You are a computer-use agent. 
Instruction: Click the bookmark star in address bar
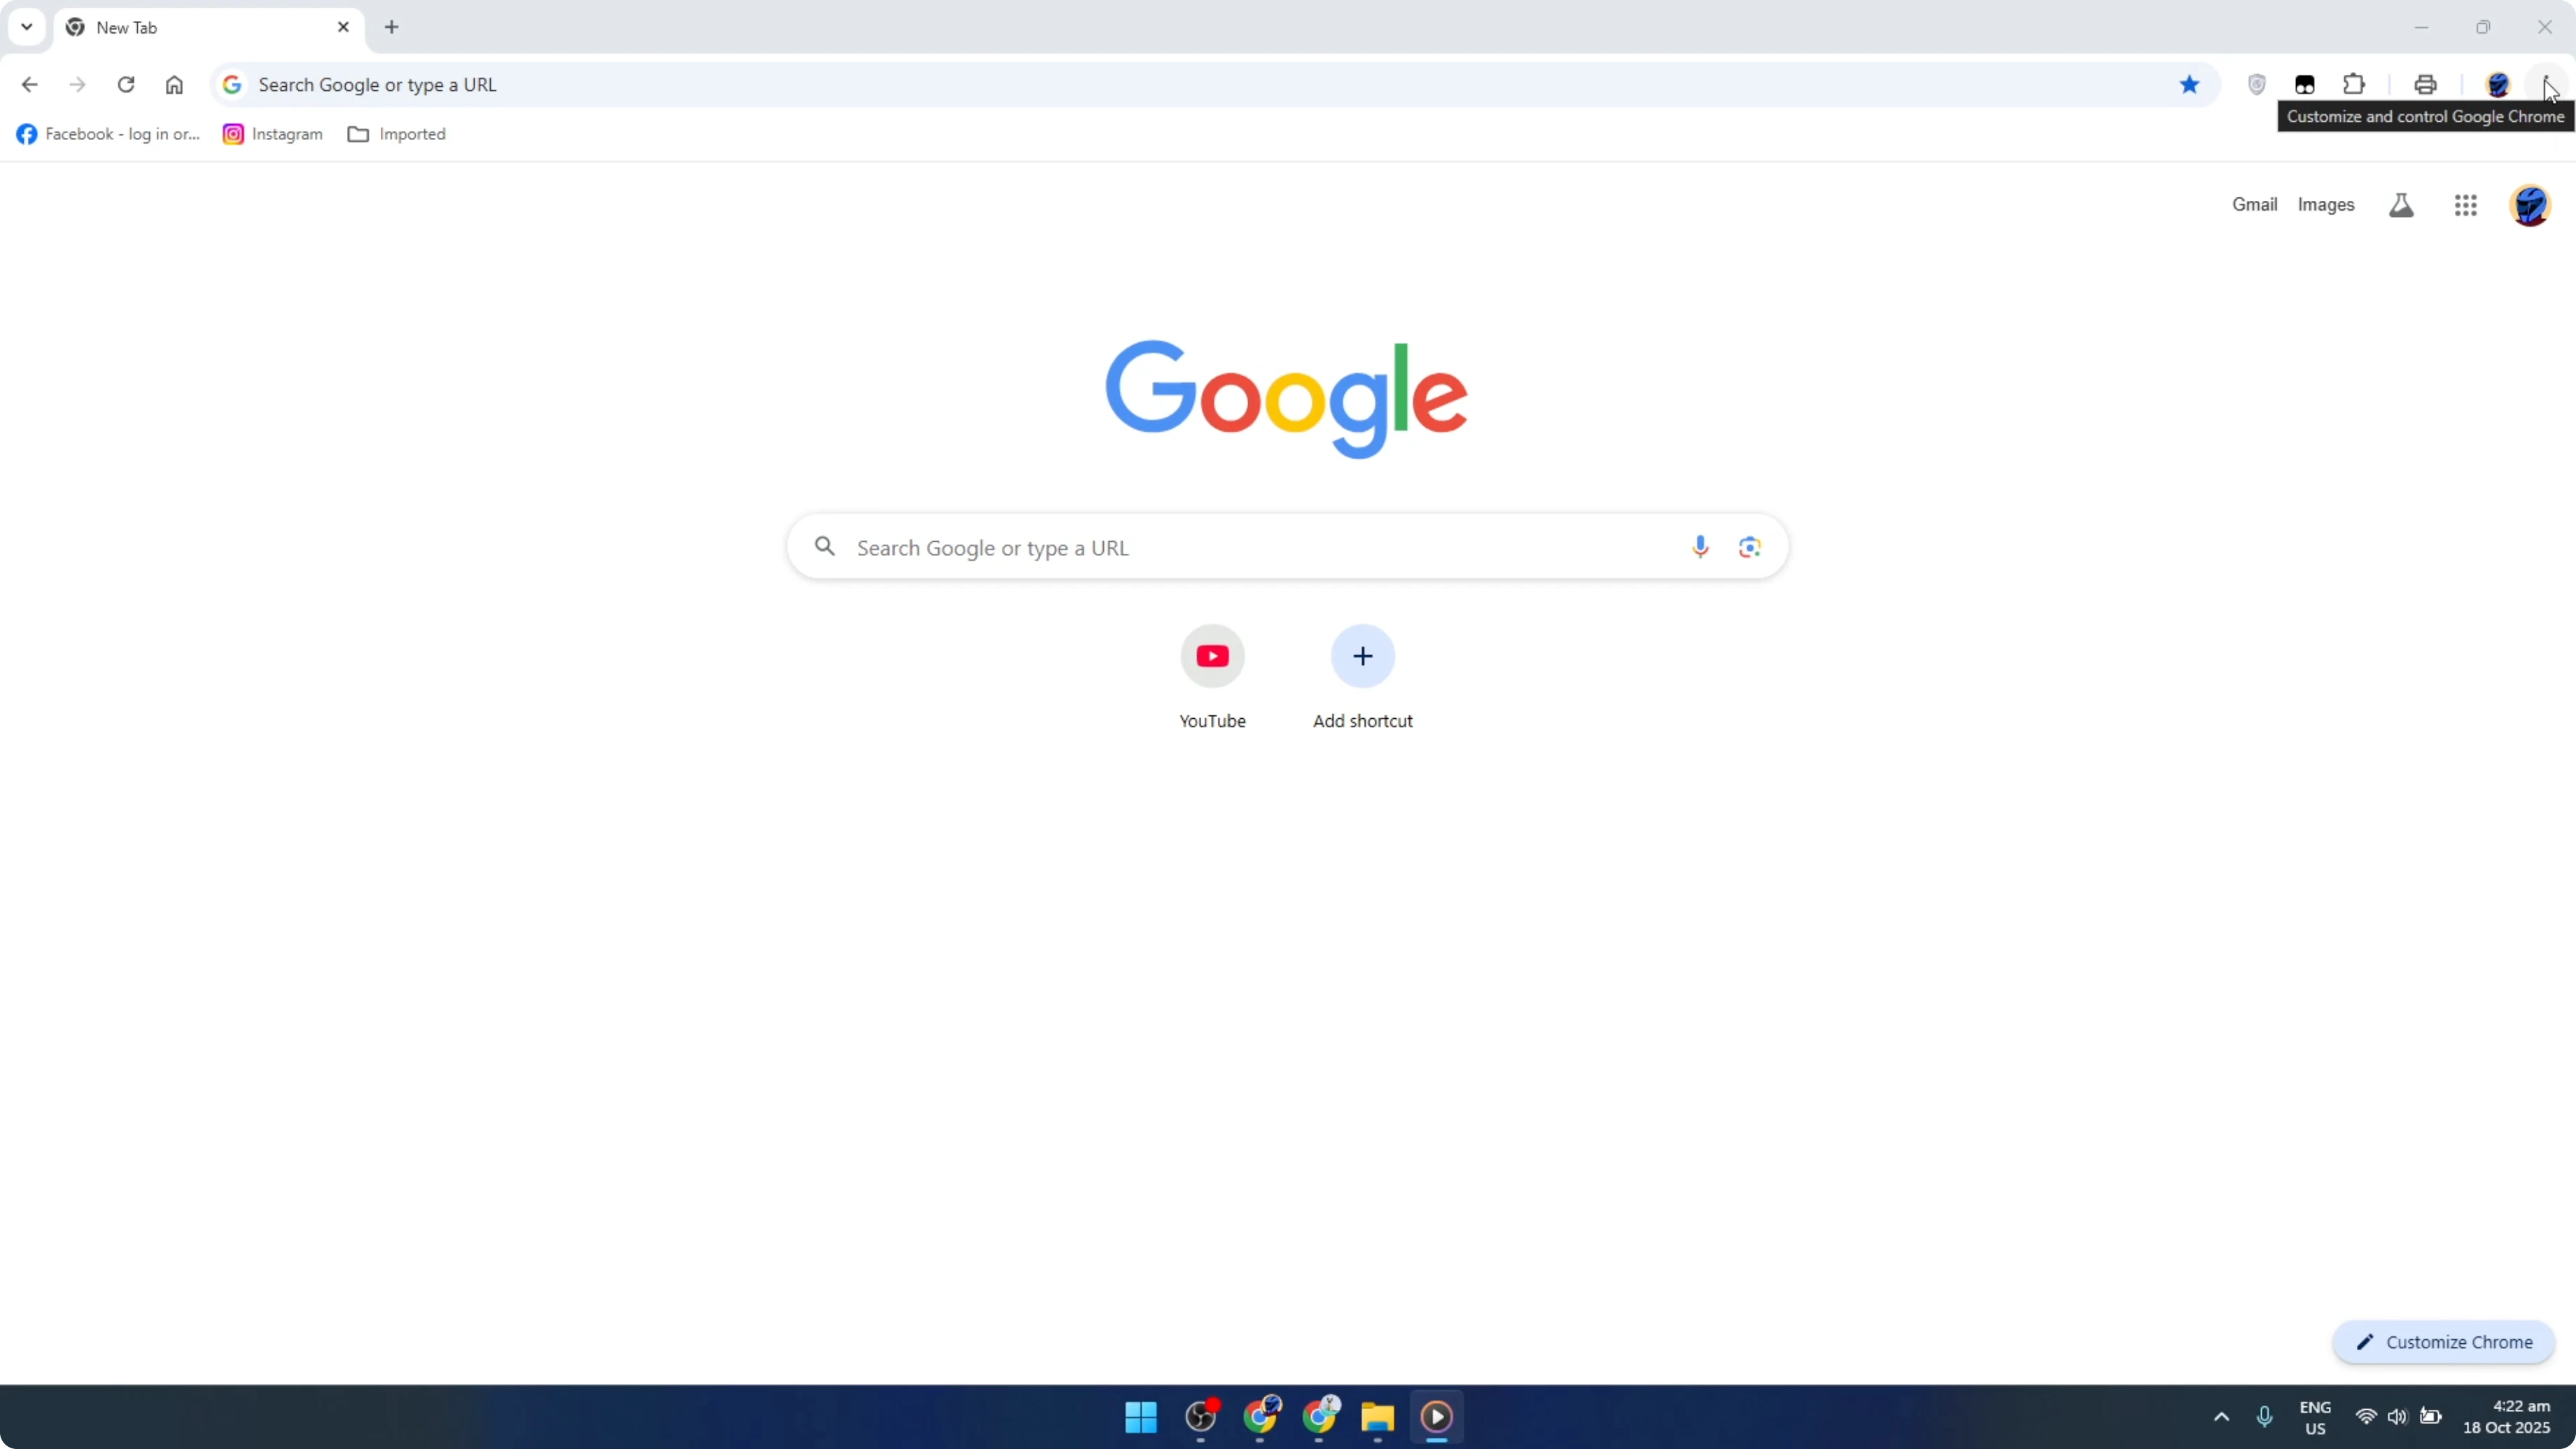click(2189, 85)
